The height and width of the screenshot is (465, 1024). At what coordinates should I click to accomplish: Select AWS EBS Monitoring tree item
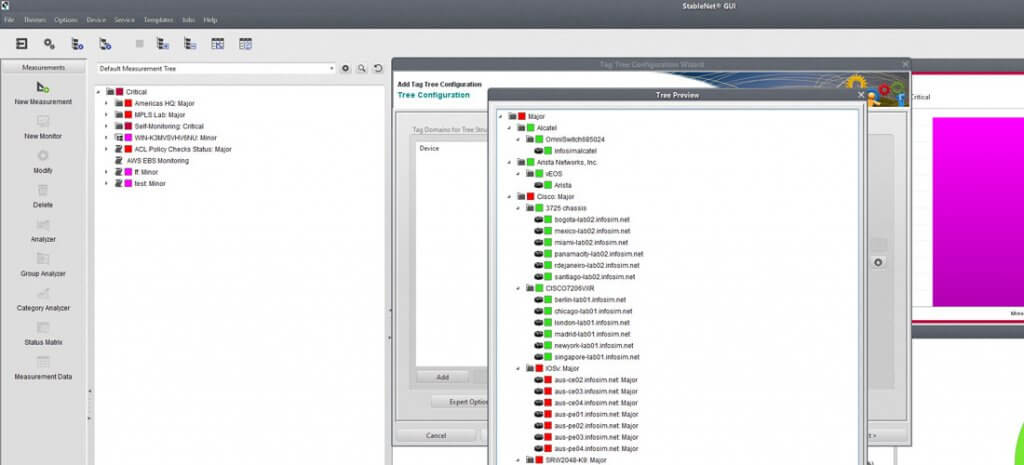157,160
